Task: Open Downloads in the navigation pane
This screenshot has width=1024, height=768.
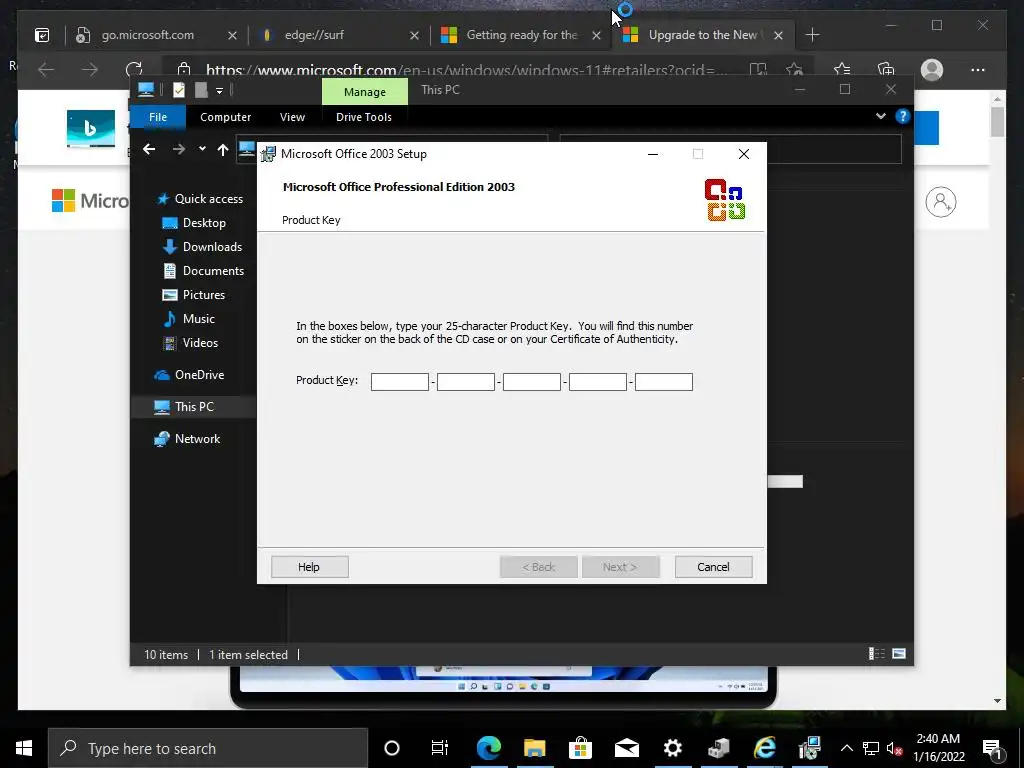Action: click(201, 247)
